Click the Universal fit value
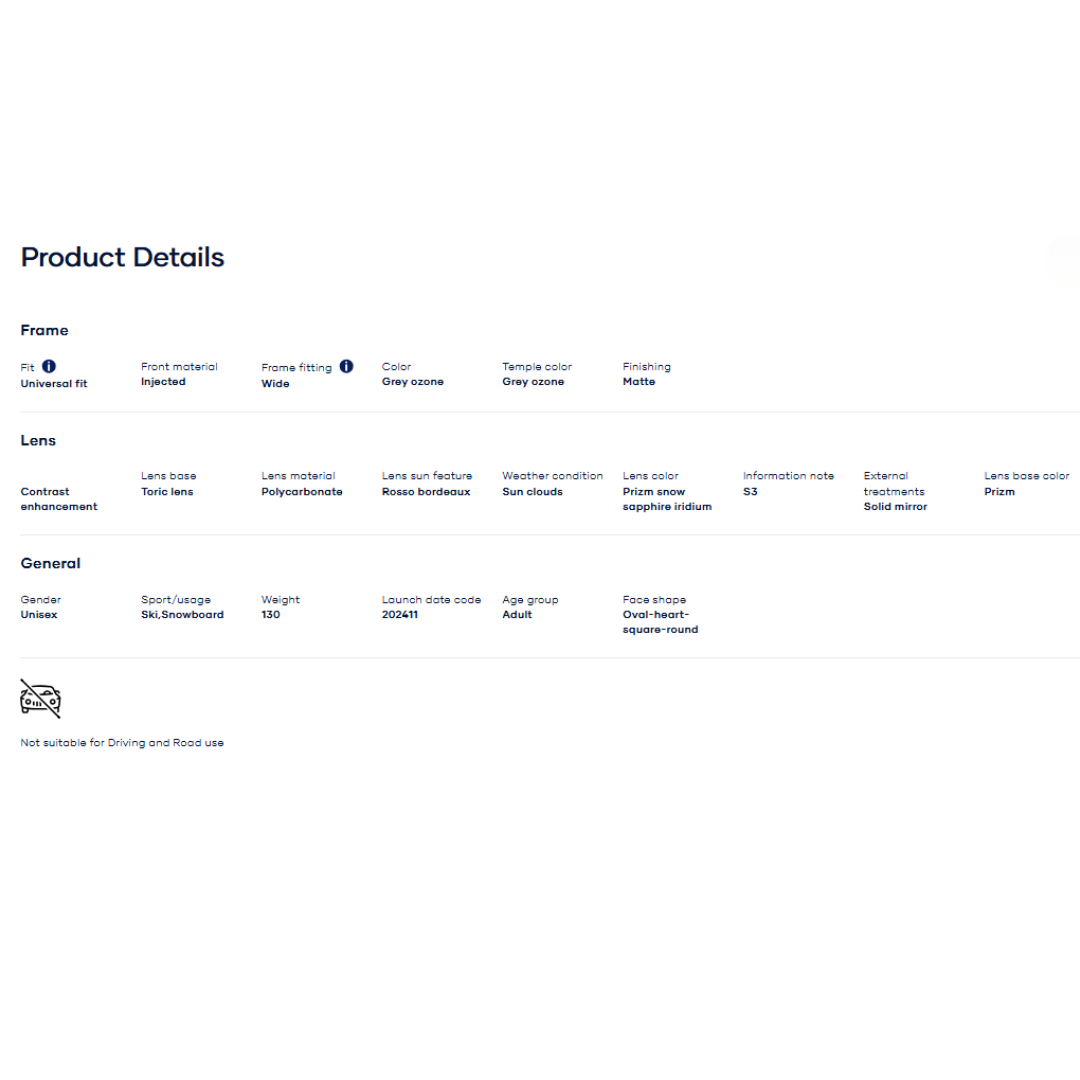1080x1080 pixels. [54, 383]
